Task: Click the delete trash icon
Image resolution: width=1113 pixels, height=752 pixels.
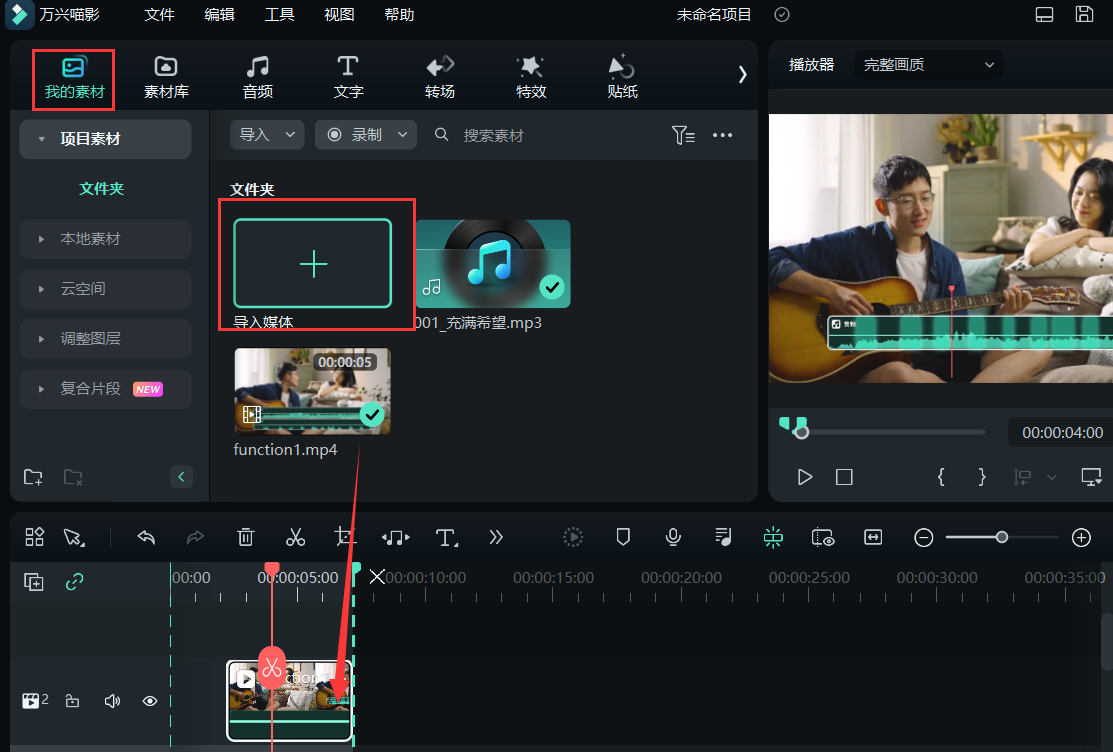Action: tap(245, 537)
